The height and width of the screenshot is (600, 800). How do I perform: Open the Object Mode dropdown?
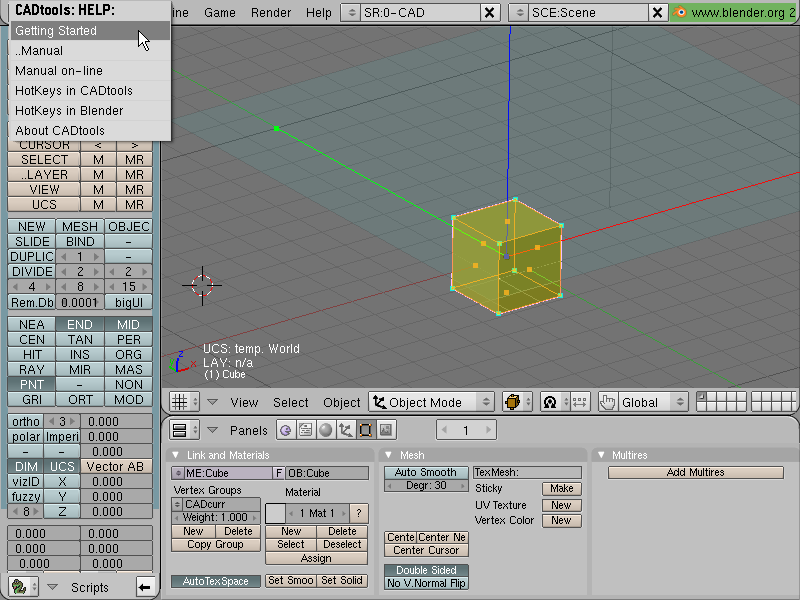click(x=431, y=402)
